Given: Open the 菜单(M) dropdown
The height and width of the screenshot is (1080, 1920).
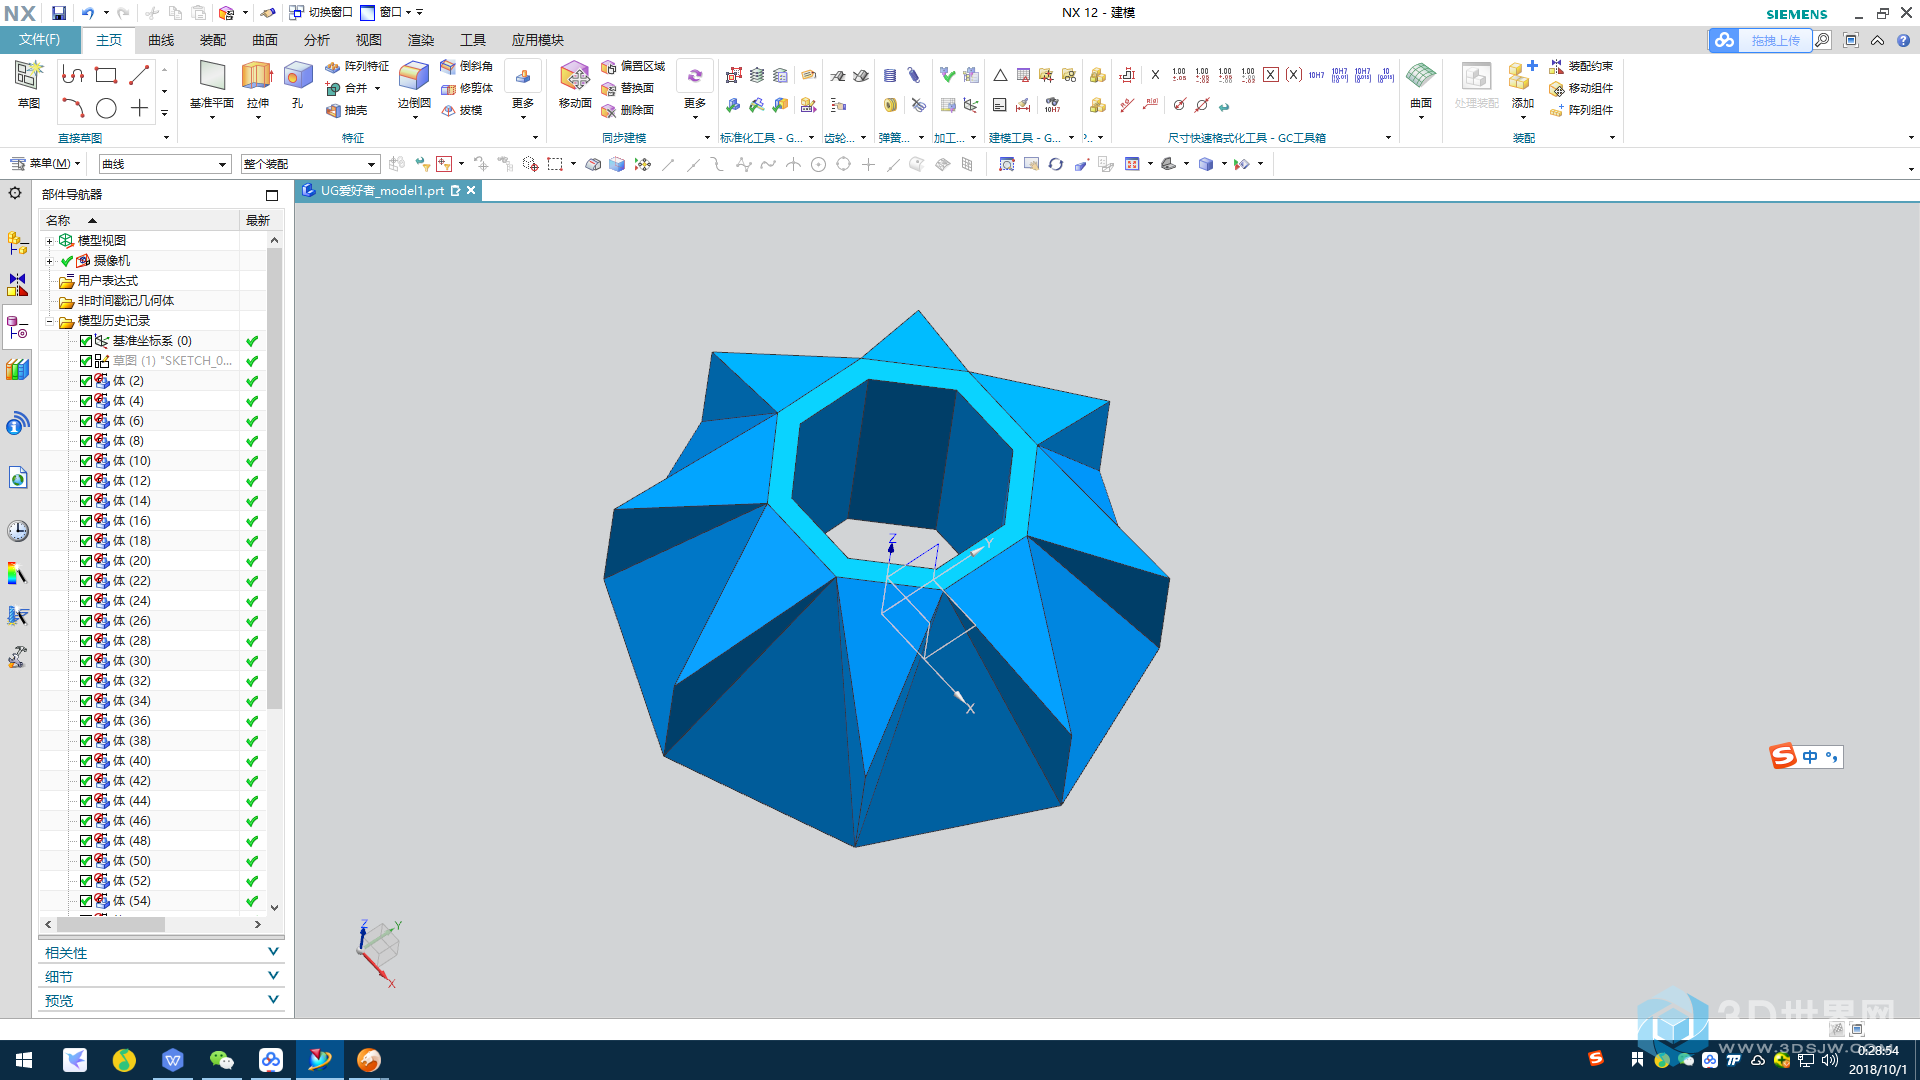Looking at the screenshot, I should [x=45, y=164].
